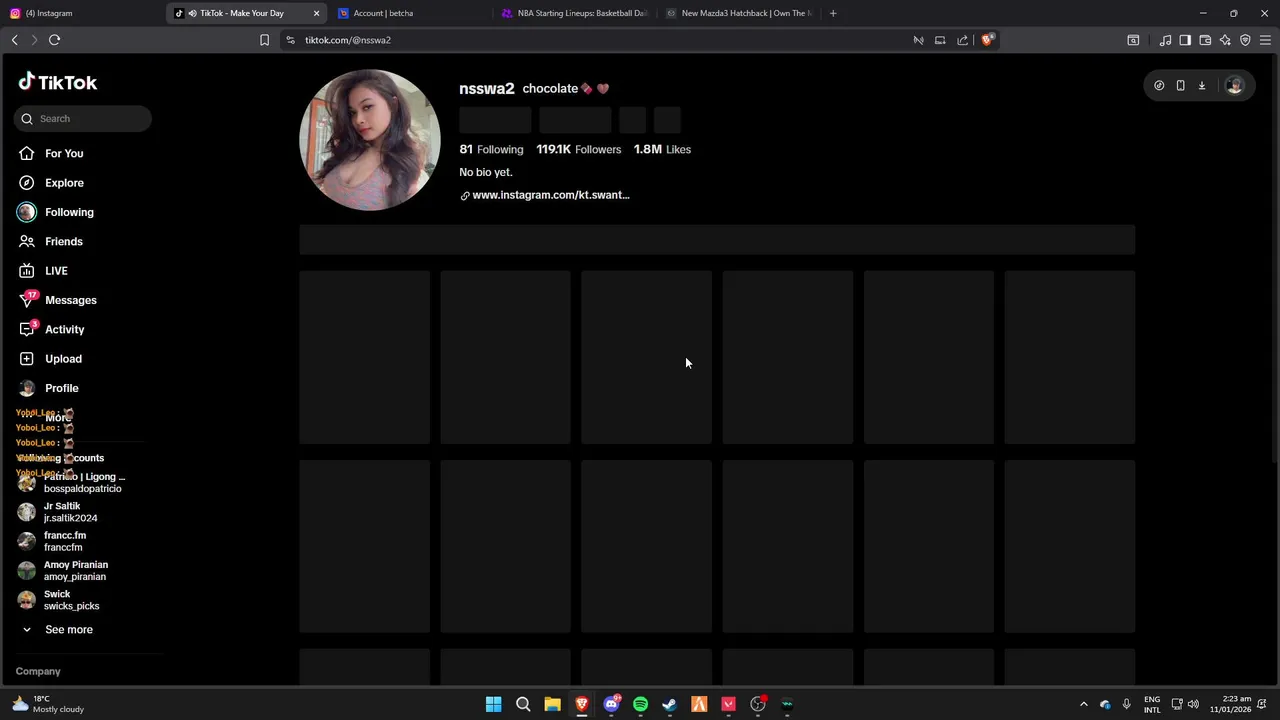The height and width of the screenshot is (720, 1280).
Task: View the 119.1K Followers list
Action: (x=578, y=149)
